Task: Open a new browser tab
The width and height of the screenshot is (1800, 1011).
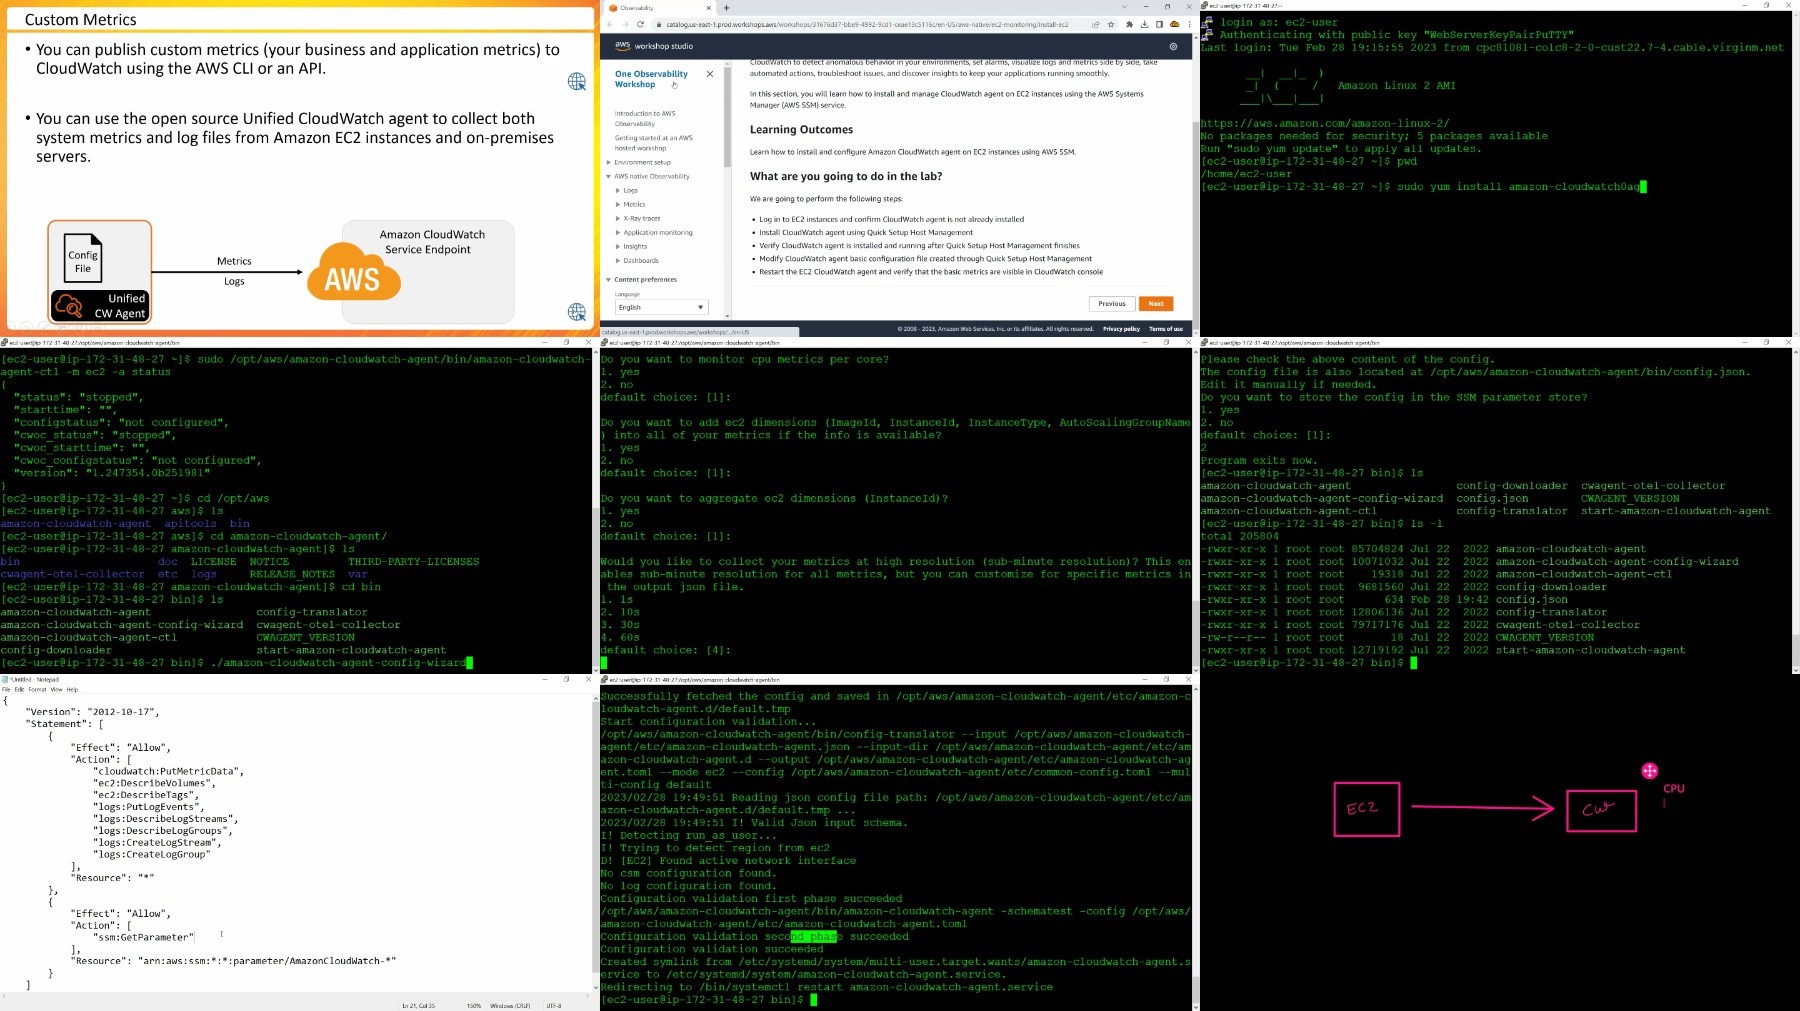Action: tap(727, 8)
